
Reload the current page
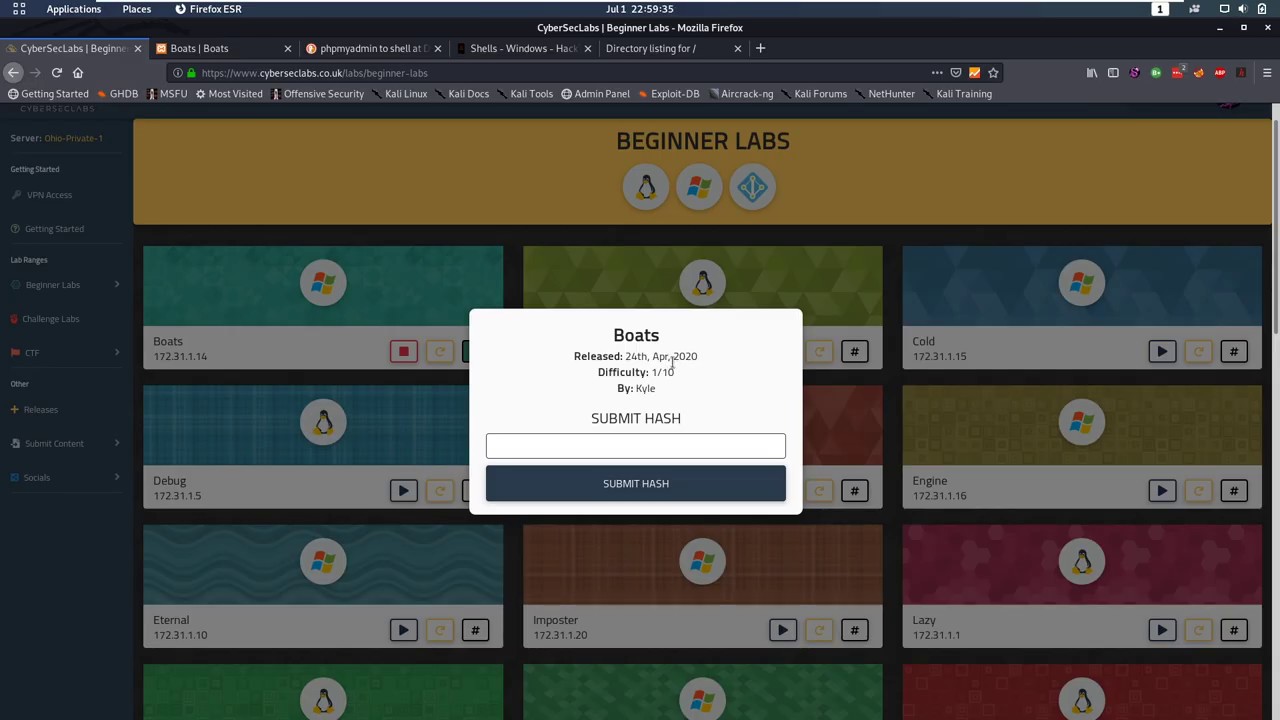57,73
